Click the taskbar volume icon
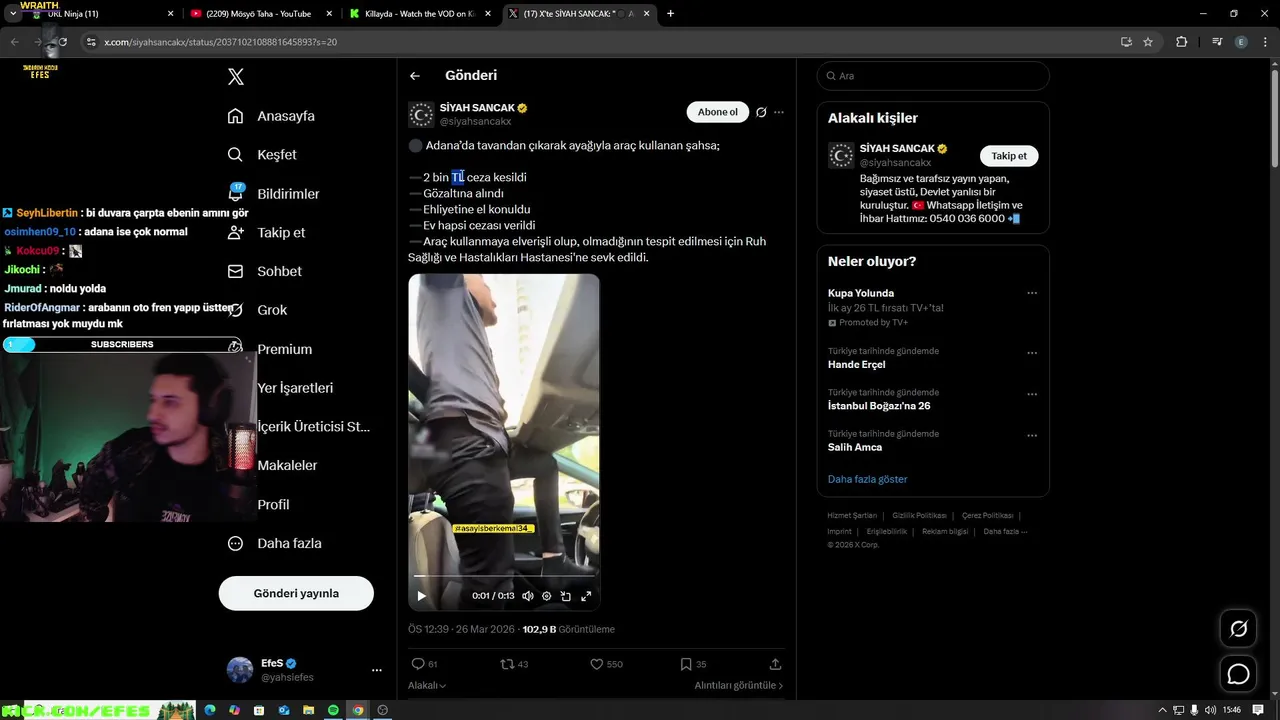1280x720 pixels. click(1211, 710)
